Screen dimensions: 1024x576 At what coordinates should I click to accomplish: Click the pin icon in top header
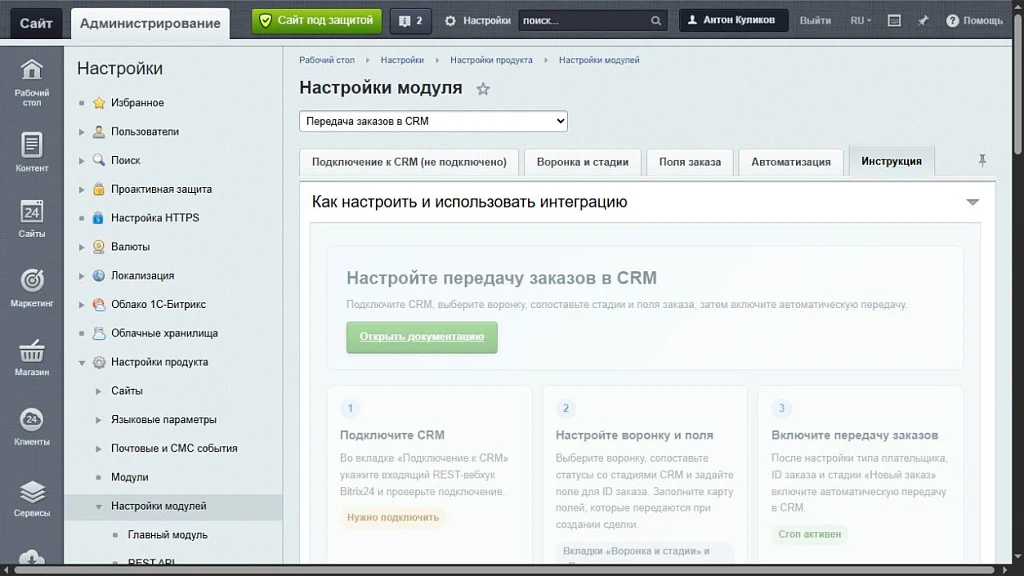[x=923, y=21]
